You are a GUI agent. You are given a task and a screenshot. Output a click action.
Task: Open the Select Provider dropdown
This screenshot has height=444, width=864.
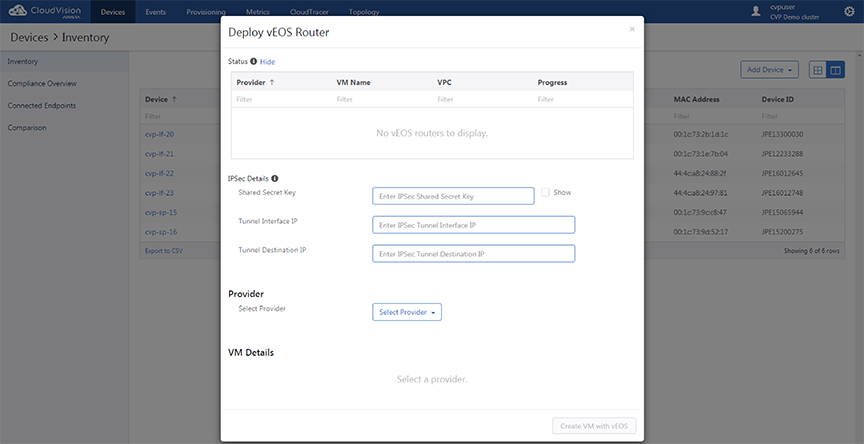tap(407, 312)
